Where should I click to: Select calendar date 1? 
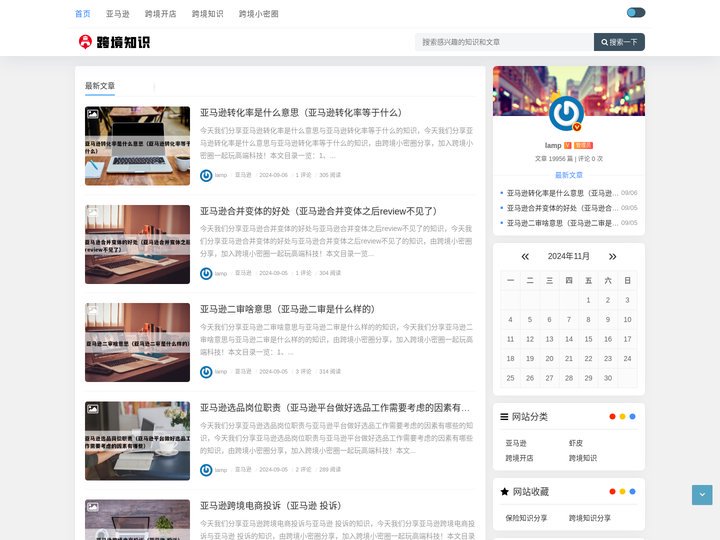pyautogui.click(x=588, y=300)
